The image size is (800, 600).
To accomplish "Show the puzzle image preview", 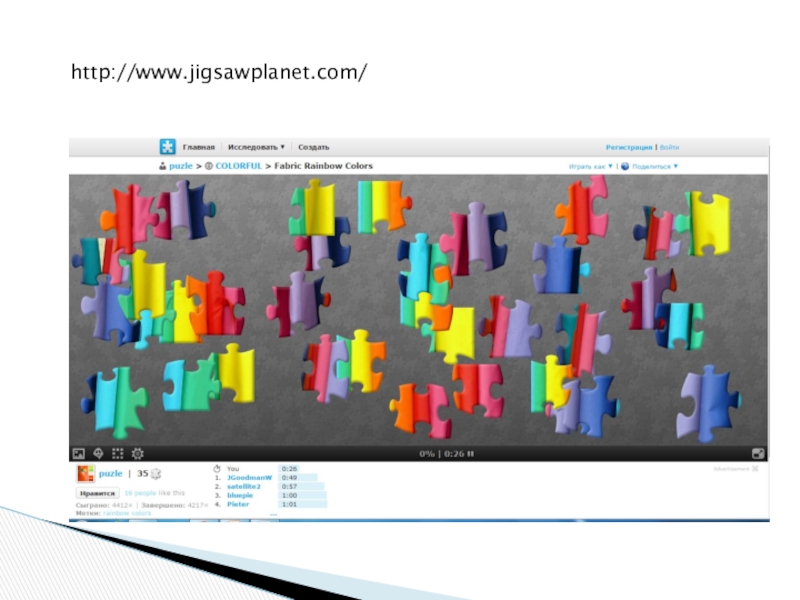I will [x=79, y=453].
